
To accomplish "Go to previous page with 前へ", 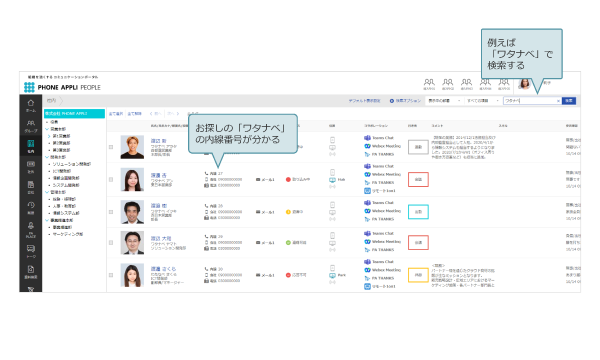I will [x=155, y=114].
